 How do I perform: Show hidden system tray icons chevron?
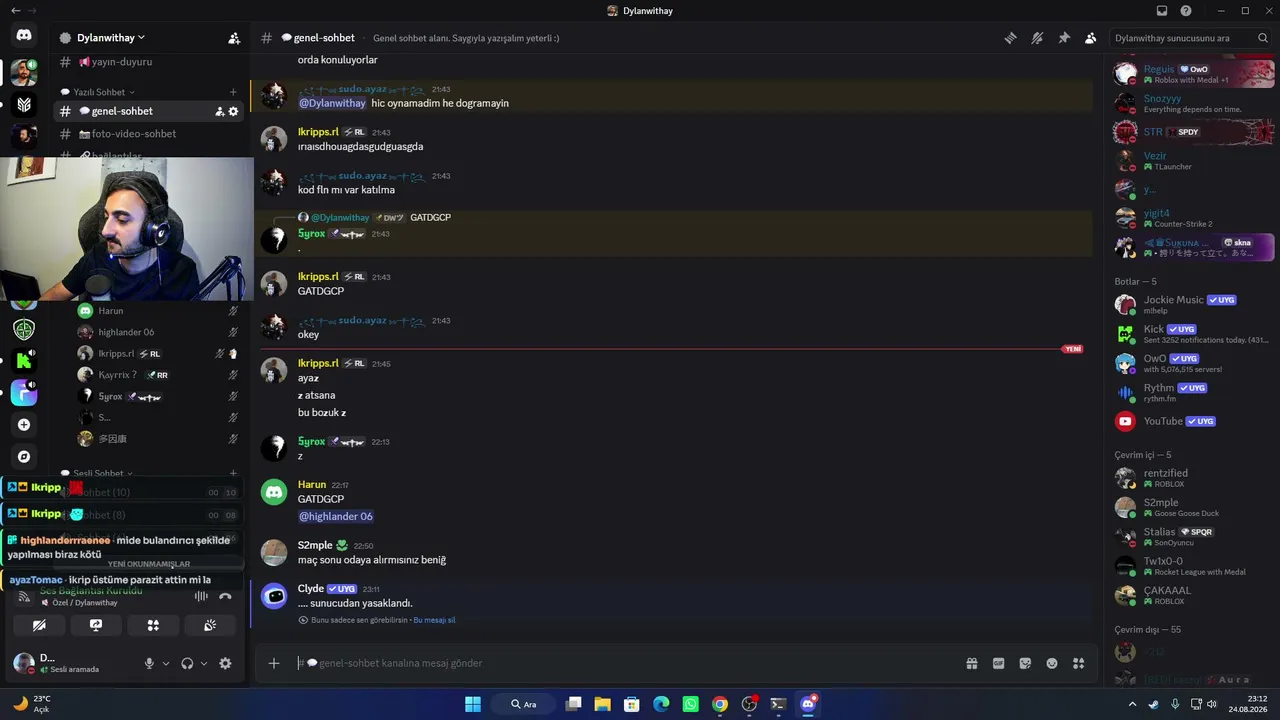pos(1132,704)
